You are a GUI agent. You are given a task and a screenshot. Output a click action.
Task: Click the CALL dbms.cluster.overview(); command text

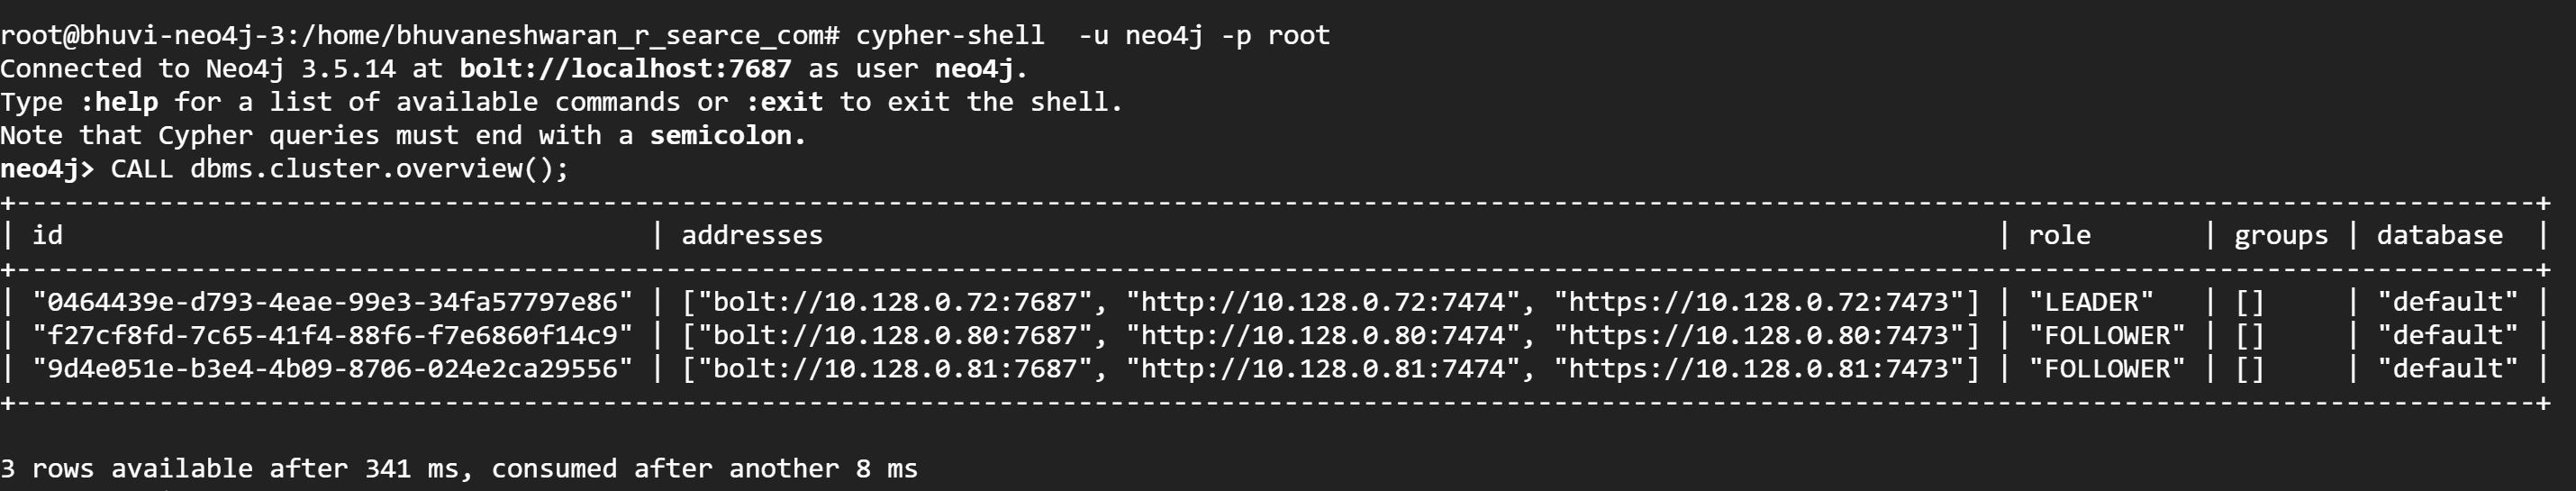340,169
